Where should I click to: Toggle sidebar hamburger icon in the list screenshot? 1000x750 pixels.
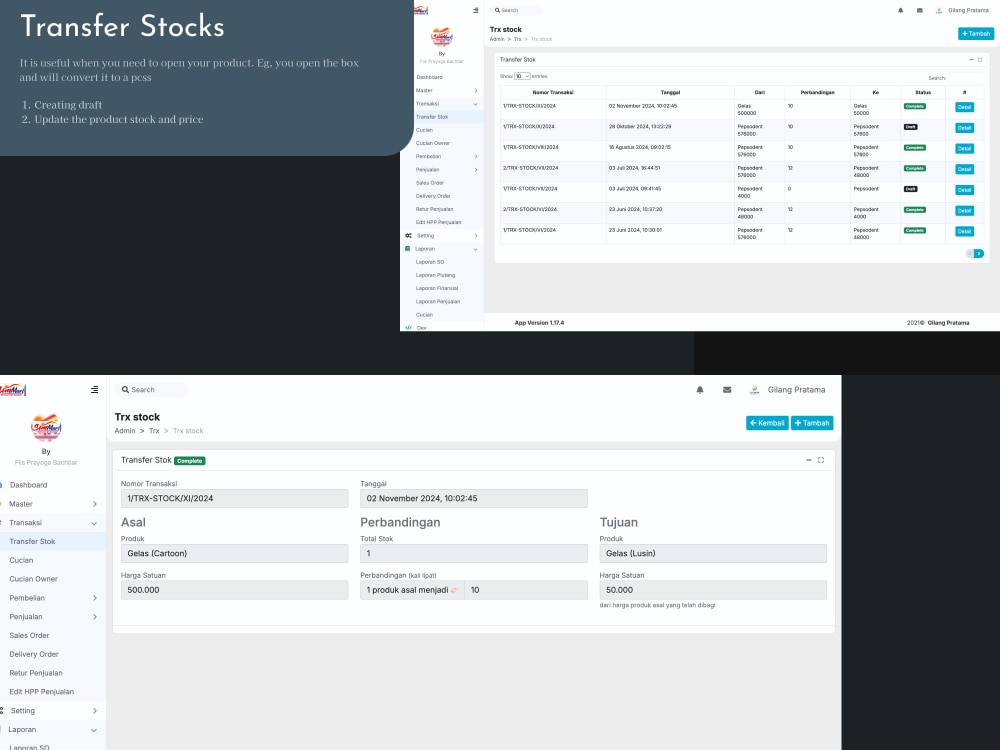click(x=475, y=10)
